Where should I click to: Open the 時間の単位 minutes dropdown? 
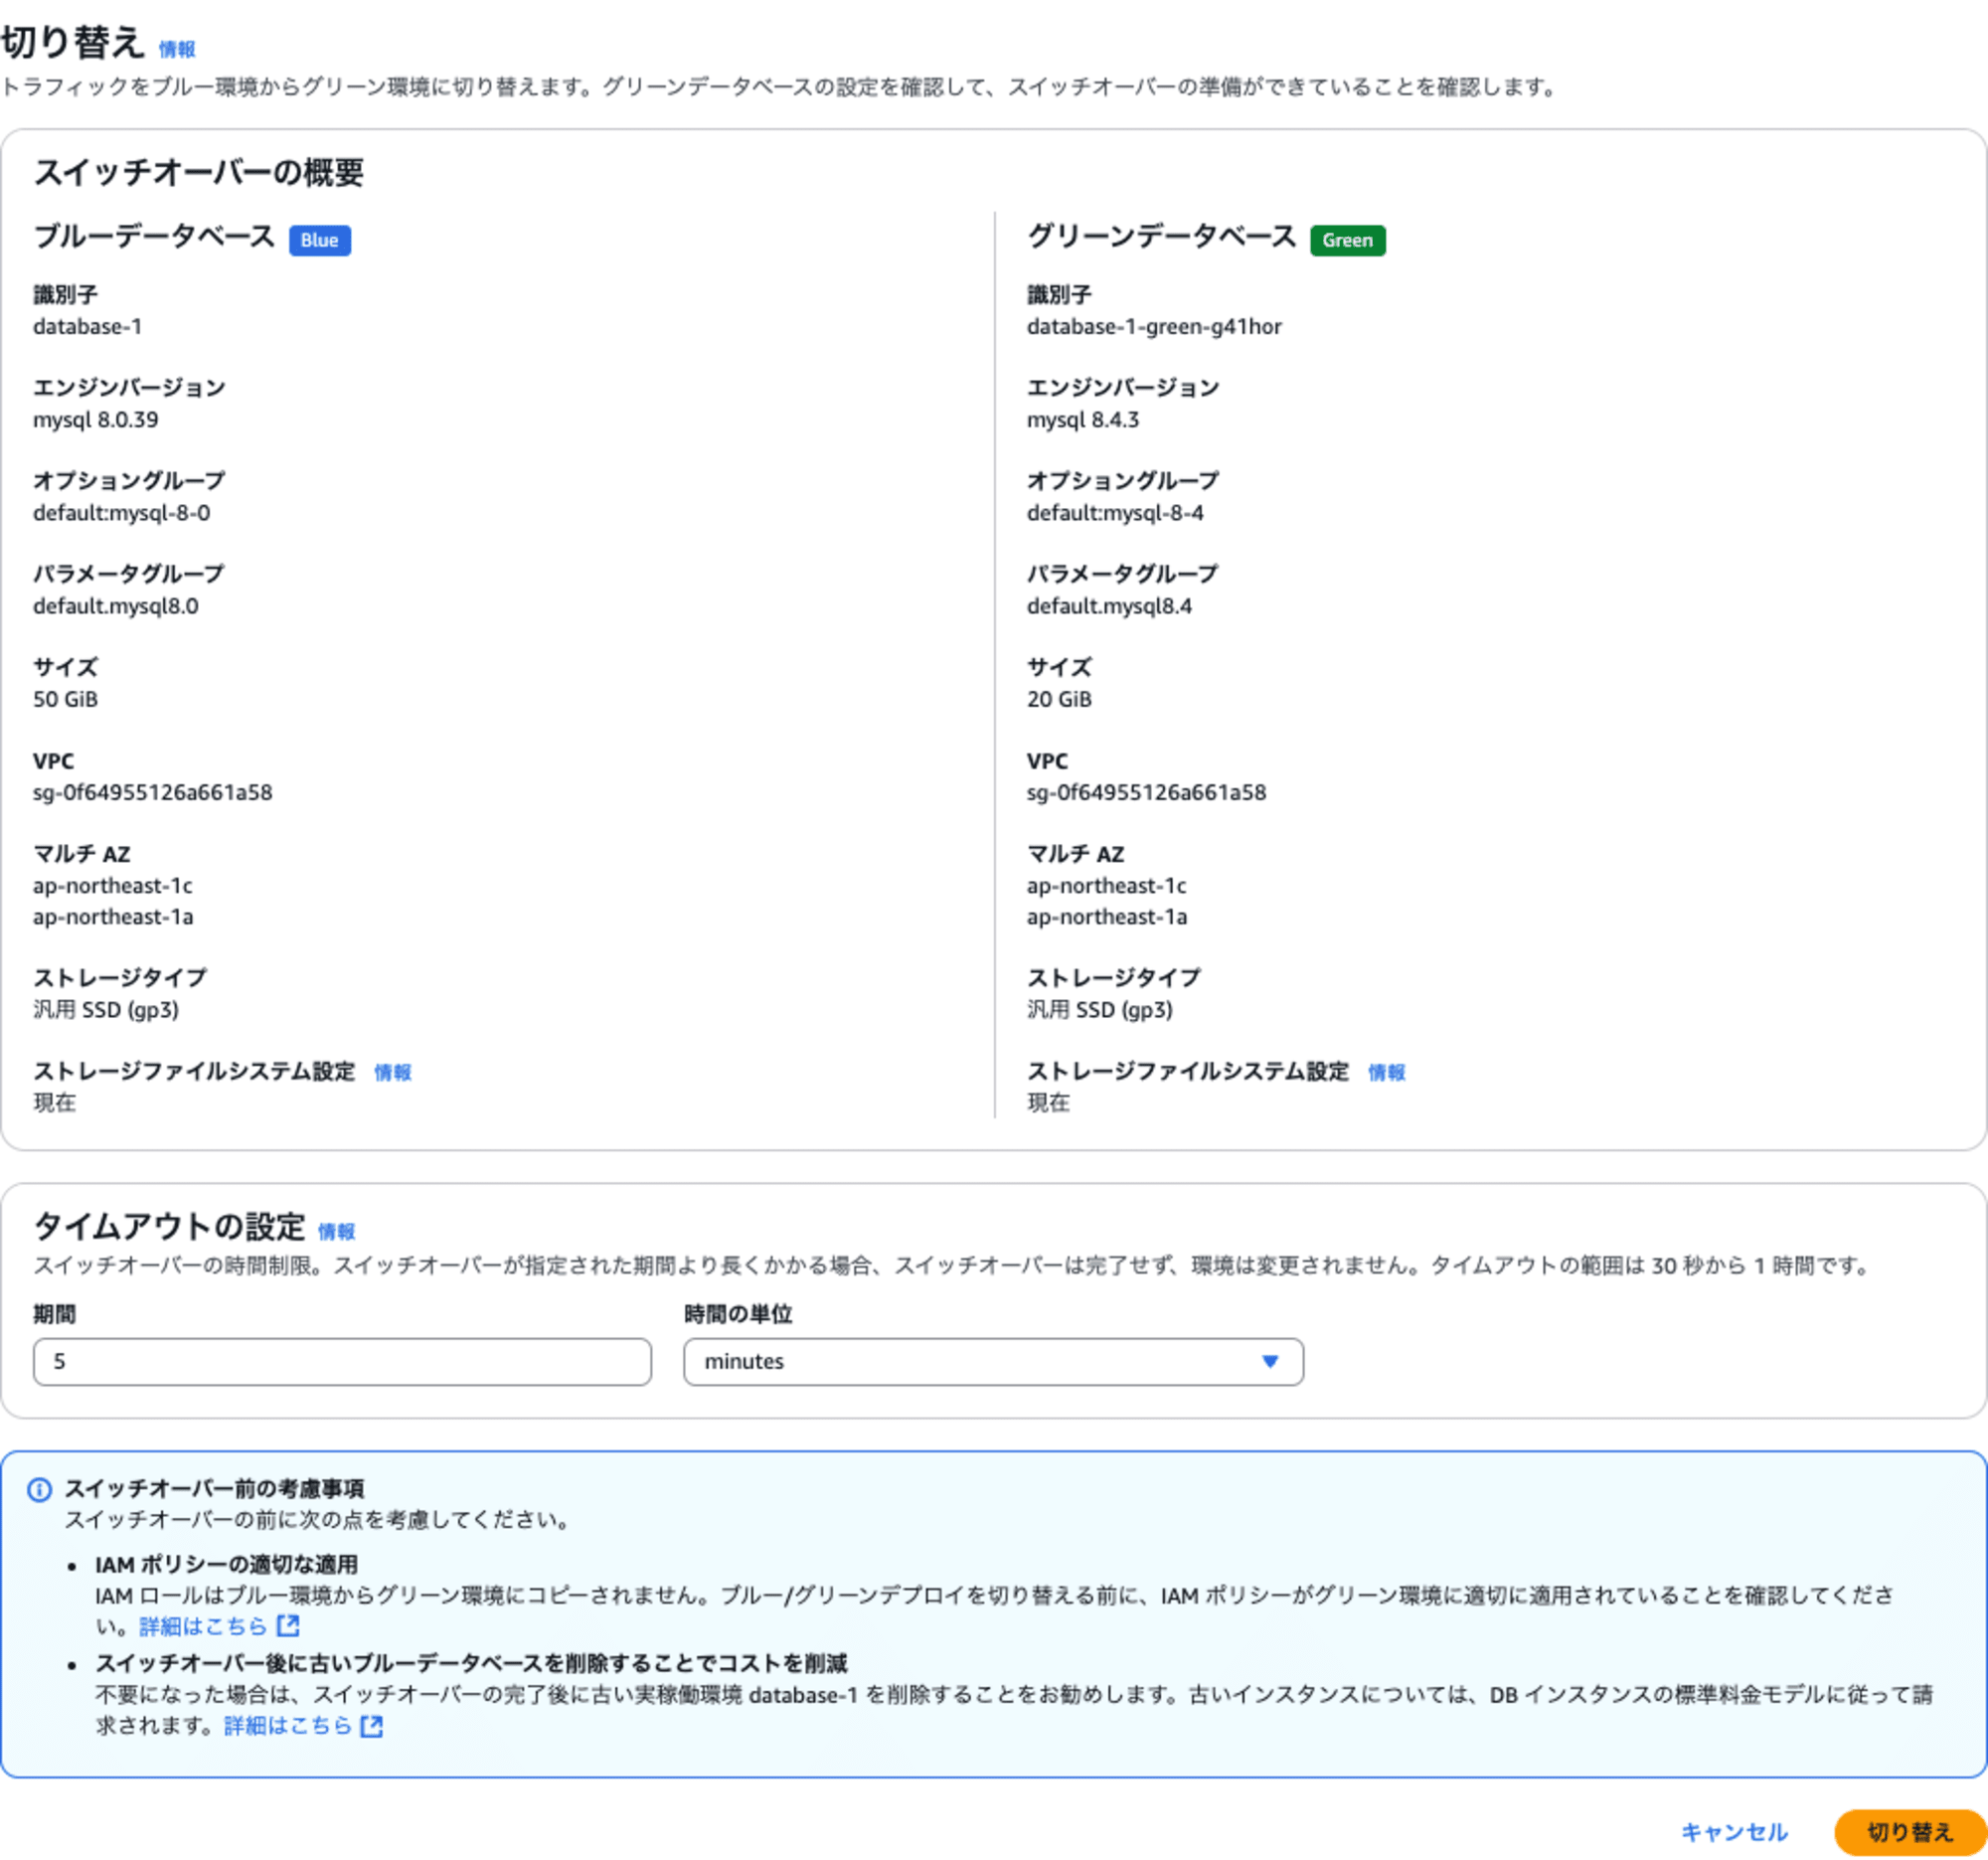(993, 1361)
